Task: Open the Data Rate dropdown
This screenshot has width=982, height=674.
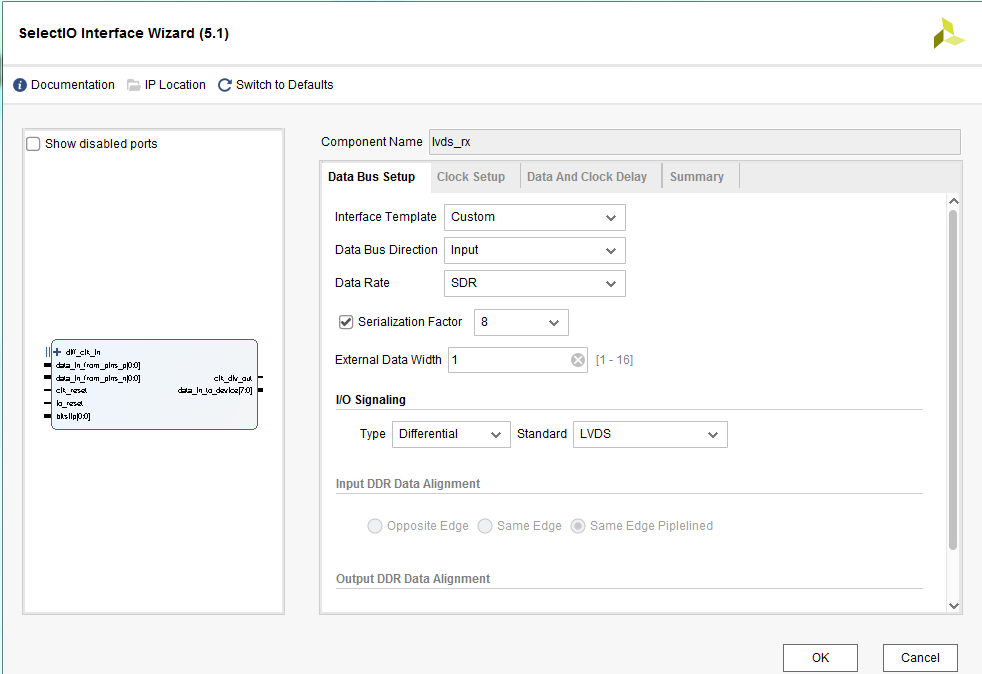Action: [534, 283]
